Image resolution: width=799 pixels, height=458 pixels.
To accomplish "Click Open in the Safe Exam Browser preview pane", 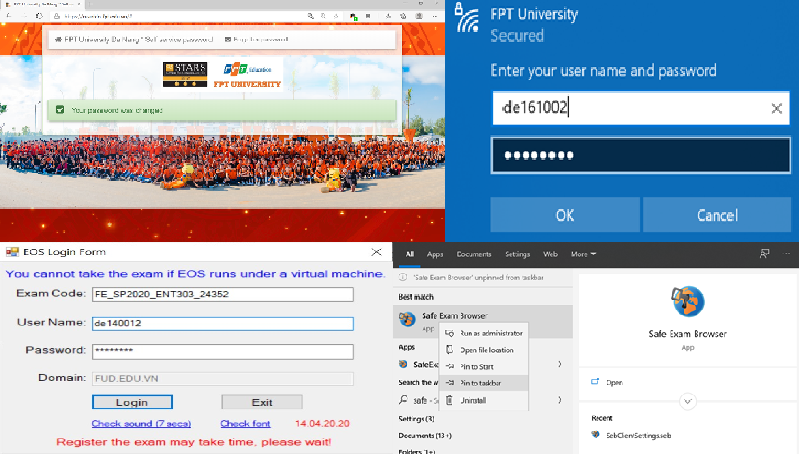I will coord(606,382).
